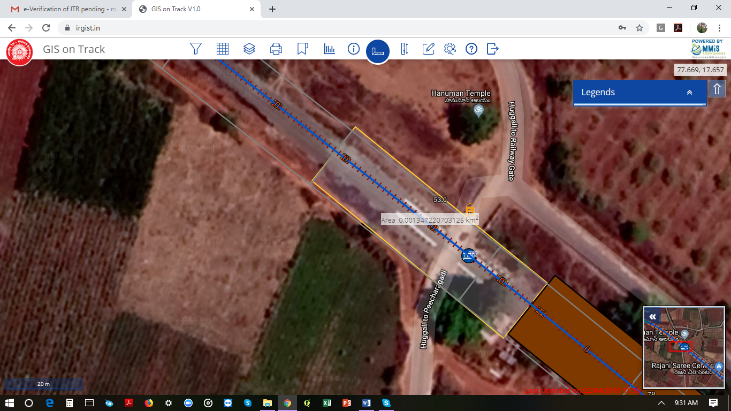Click the print map icon
The image size is (731, 411).
(276, 49)
